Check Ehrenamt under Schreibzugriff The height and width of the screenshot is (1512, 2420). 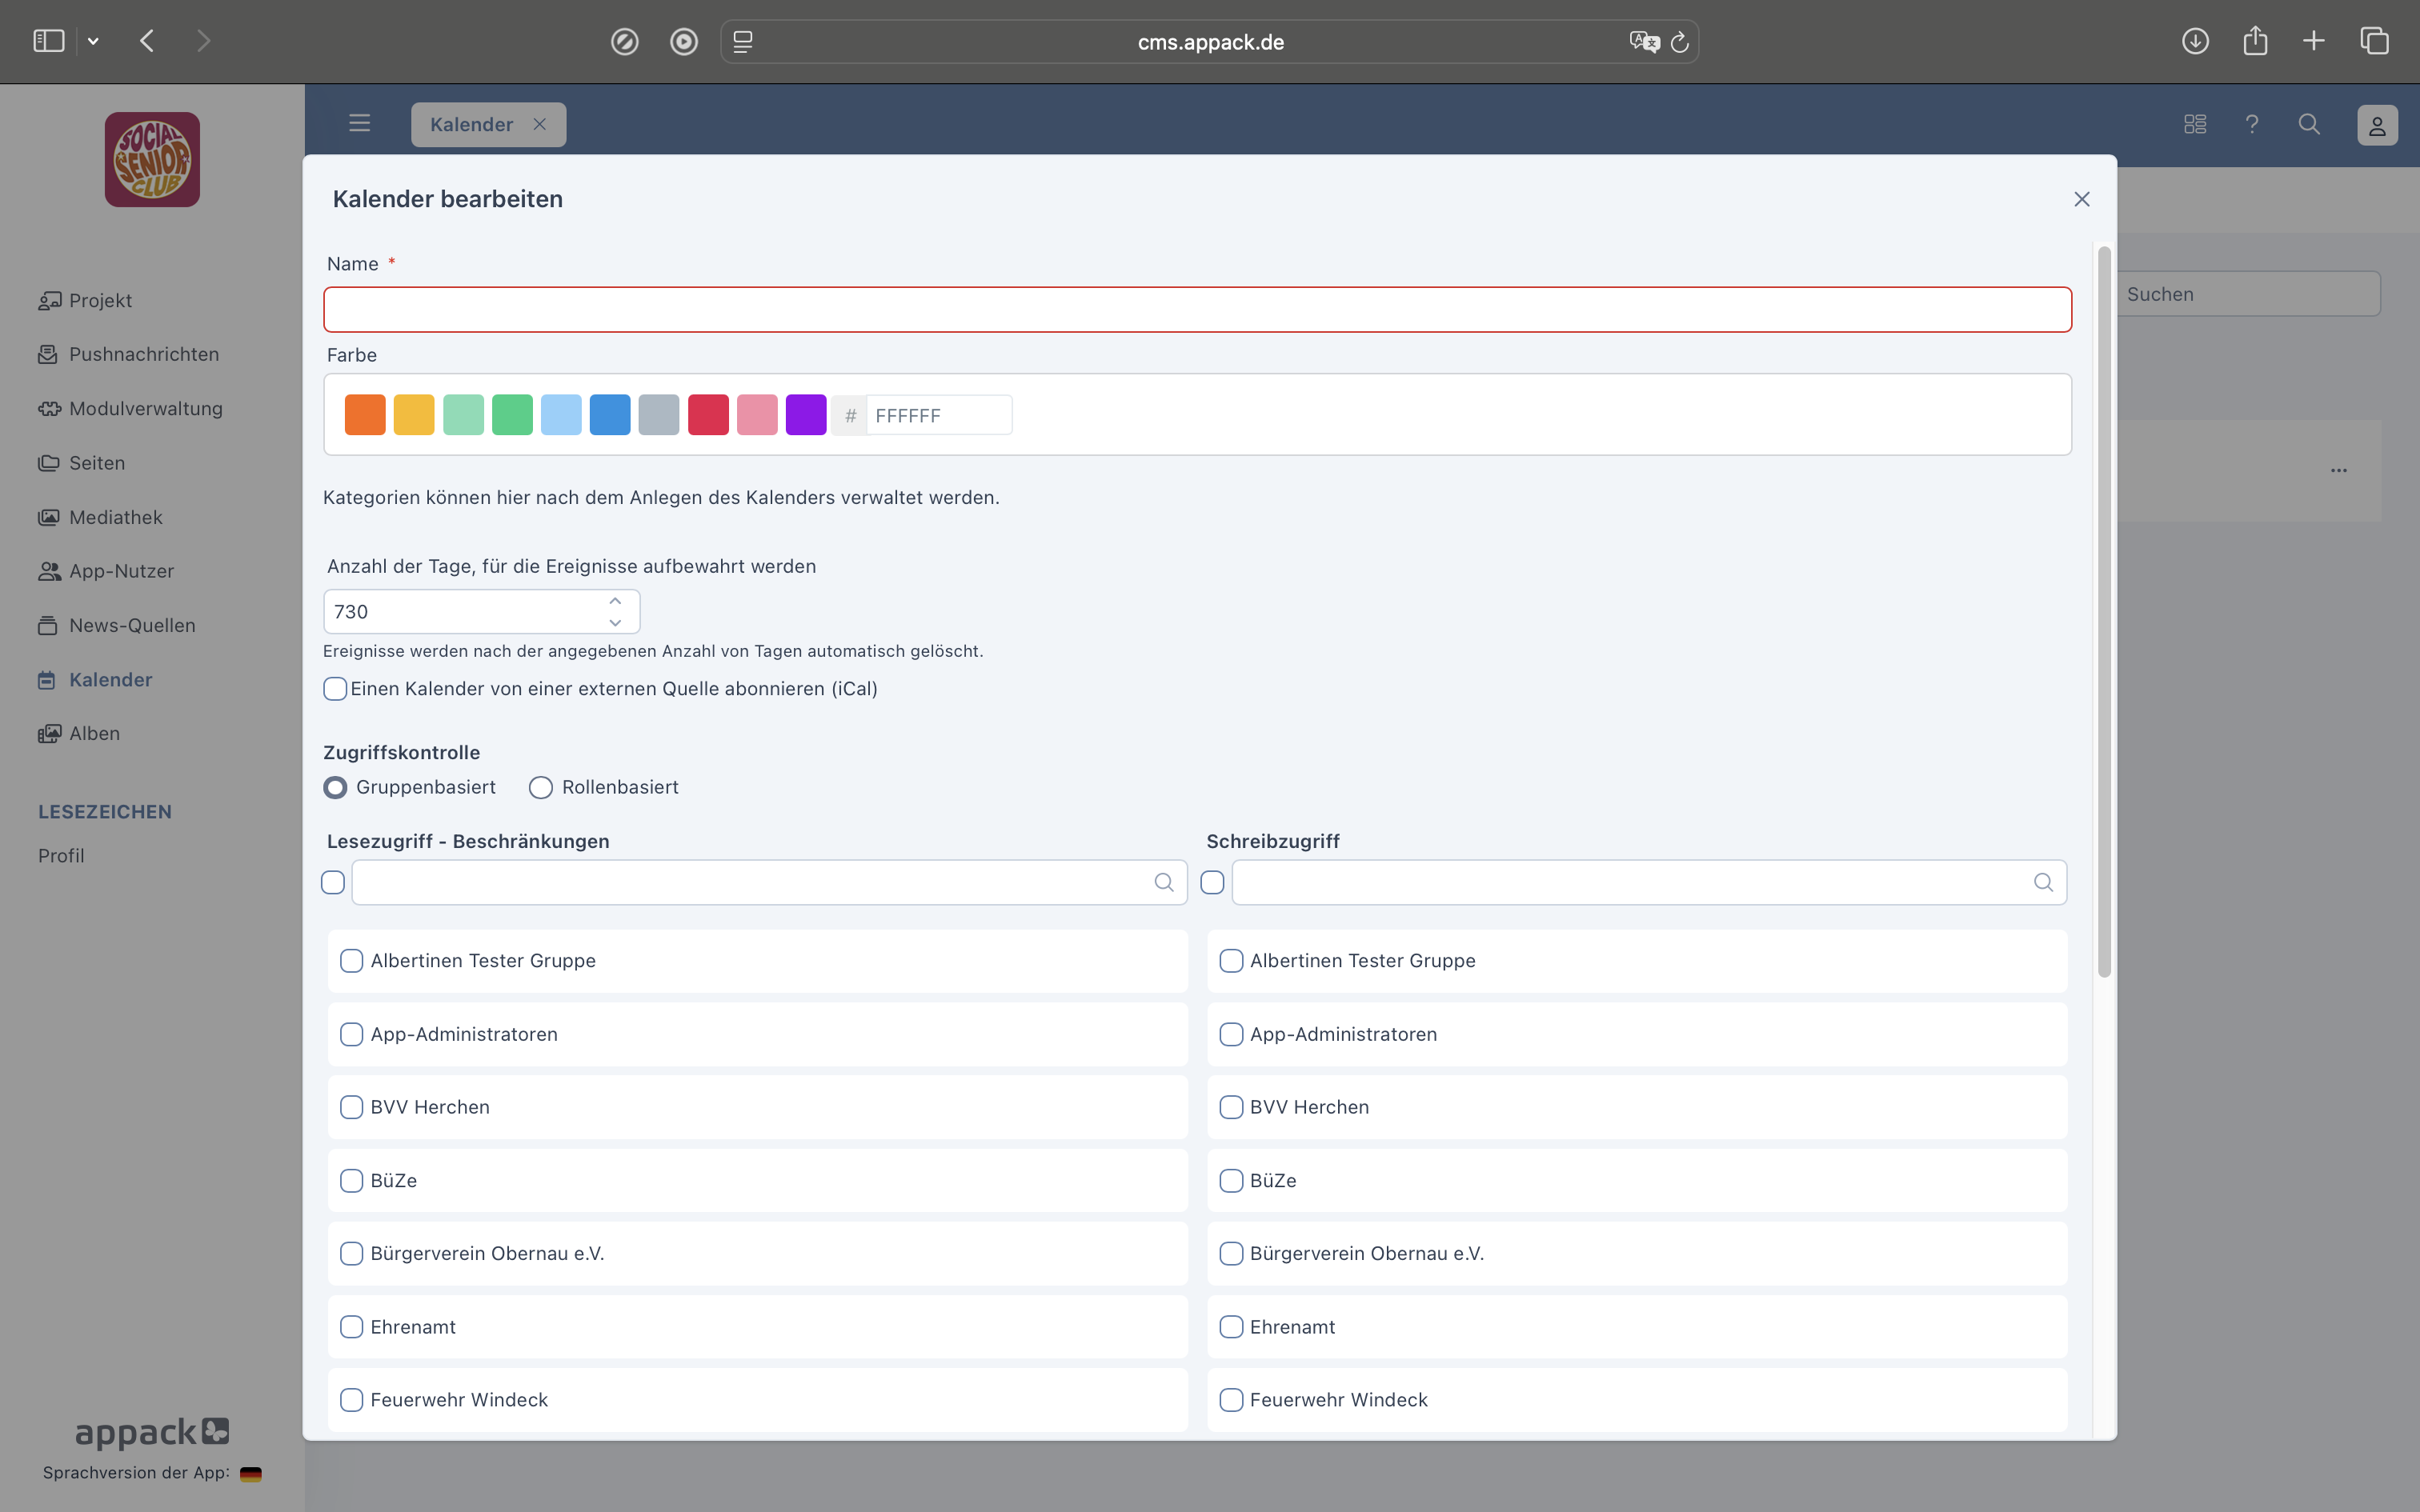click(x=1231, y=1327)
